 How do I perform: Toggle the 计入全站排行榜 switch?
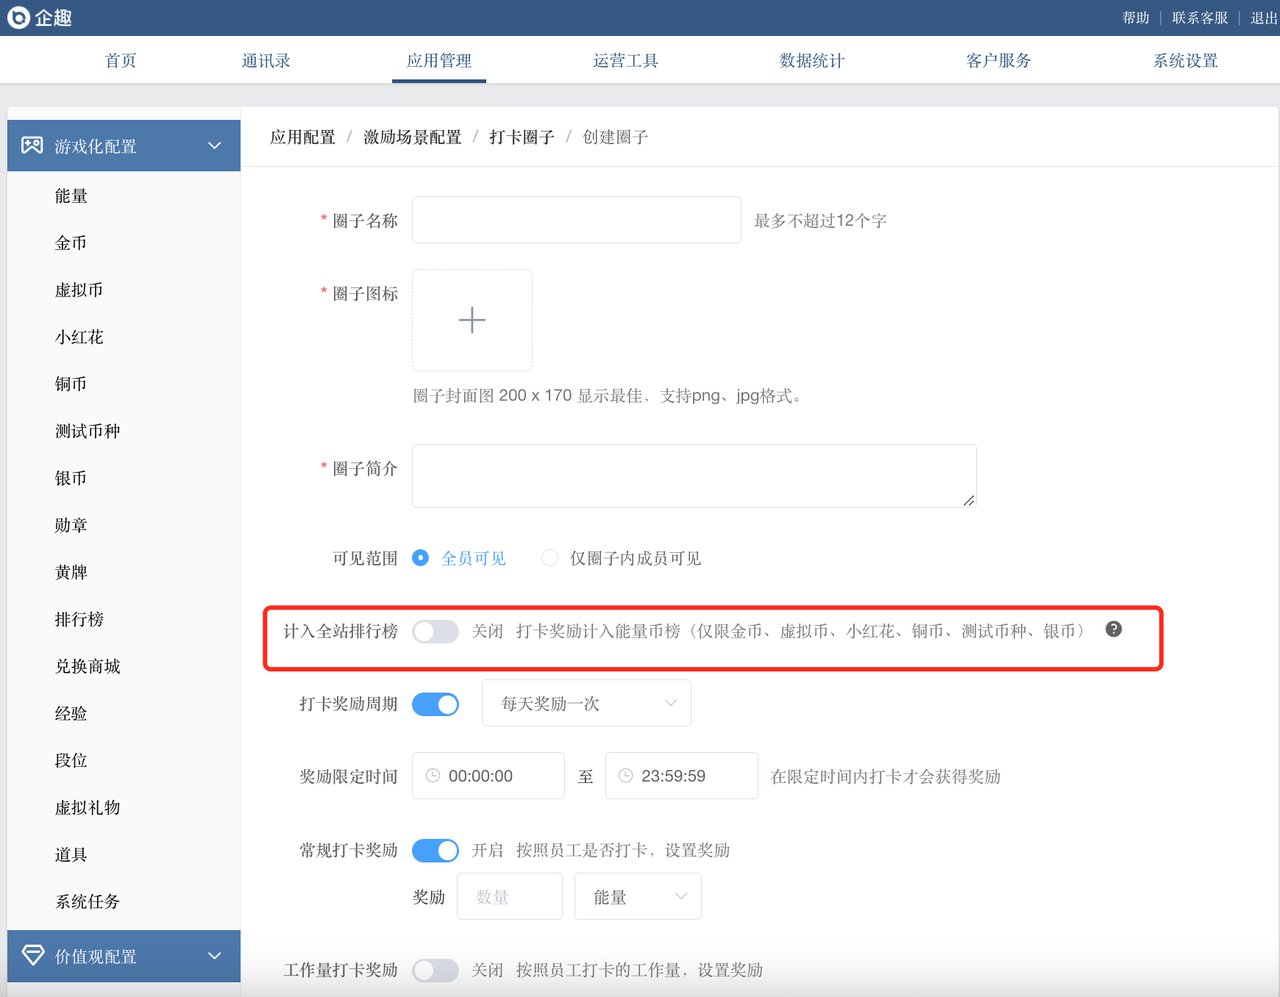[x=436, y=632]
